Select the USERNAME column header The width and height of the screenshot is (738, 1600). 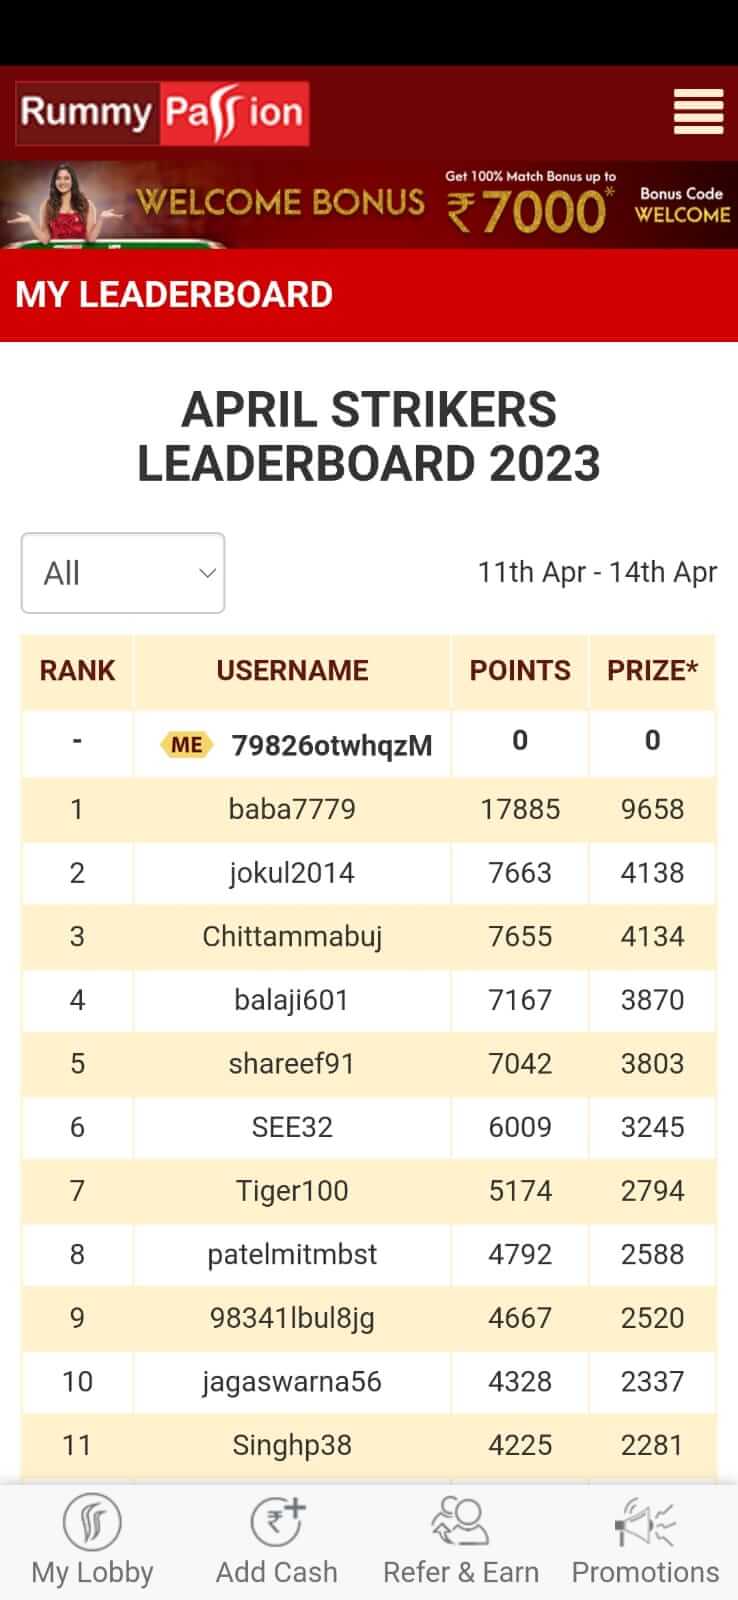(292, 671)
